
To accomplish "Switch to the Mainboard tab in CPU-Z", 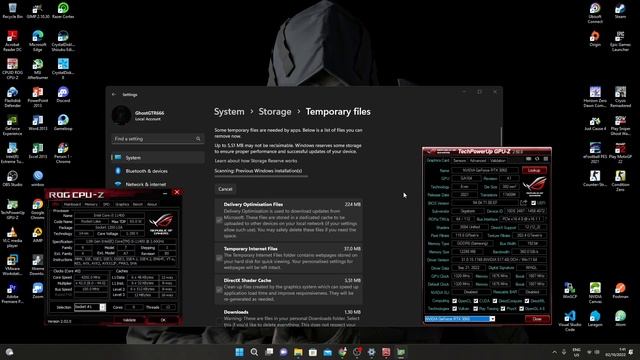I will click(72, 204).
